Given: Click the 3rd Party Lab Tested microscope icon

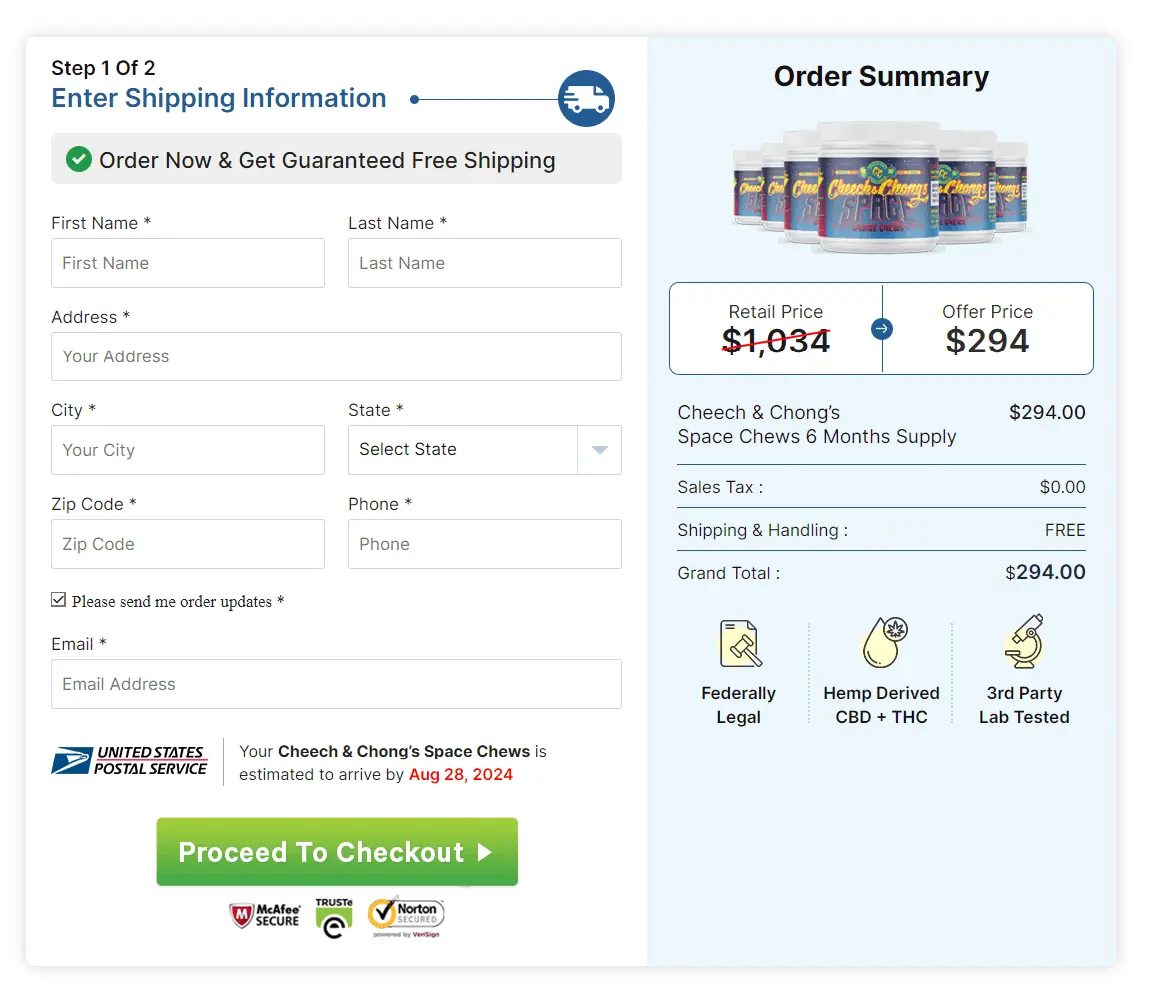Looking at the screenshot, I should coord(1024,644).
